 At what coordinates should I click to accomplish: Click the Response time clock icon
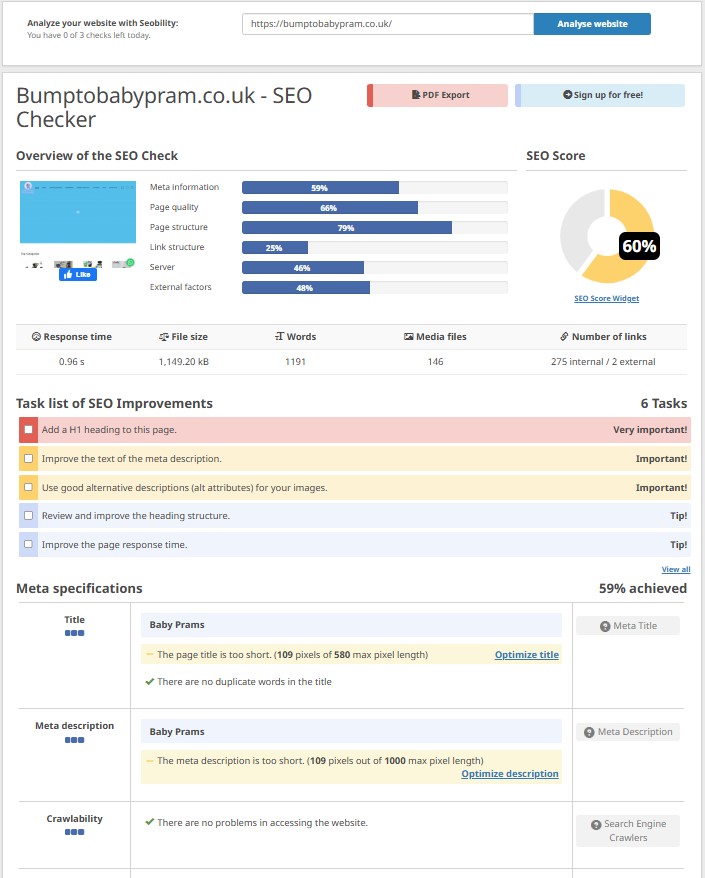point(36,337)
